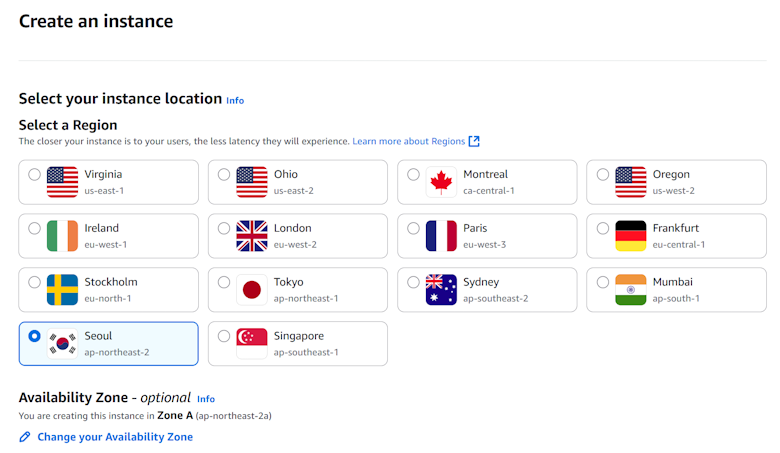
Task: Select the Mumbai ap-south-1 radio button
Action: (x=603, y=282)
